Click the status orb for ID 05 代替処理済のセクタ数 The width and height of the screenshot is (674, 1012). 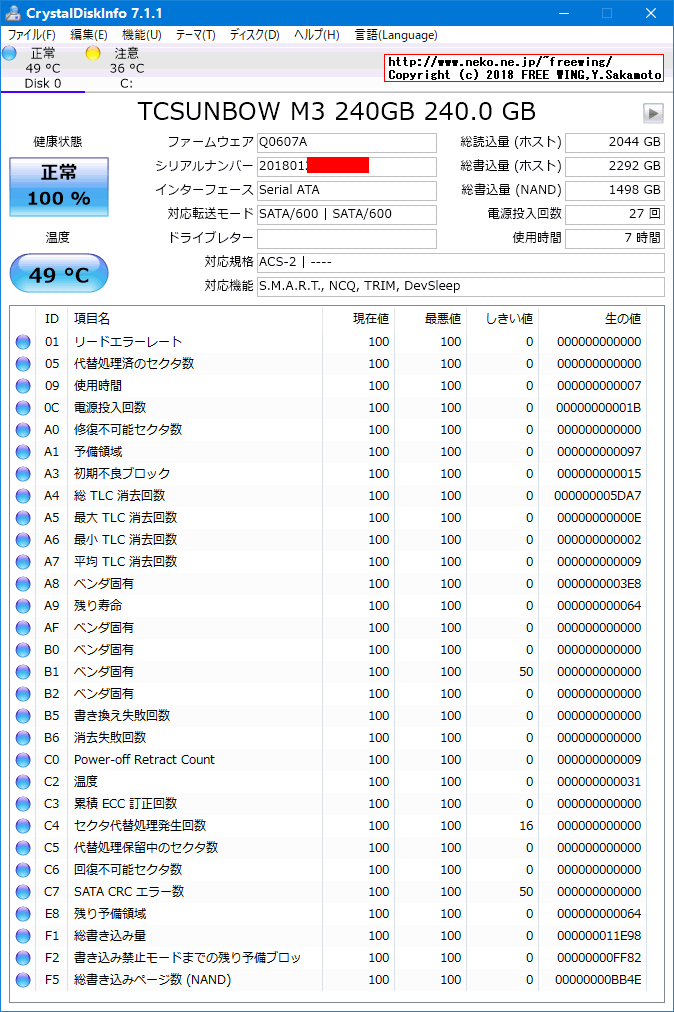point(23,364)
